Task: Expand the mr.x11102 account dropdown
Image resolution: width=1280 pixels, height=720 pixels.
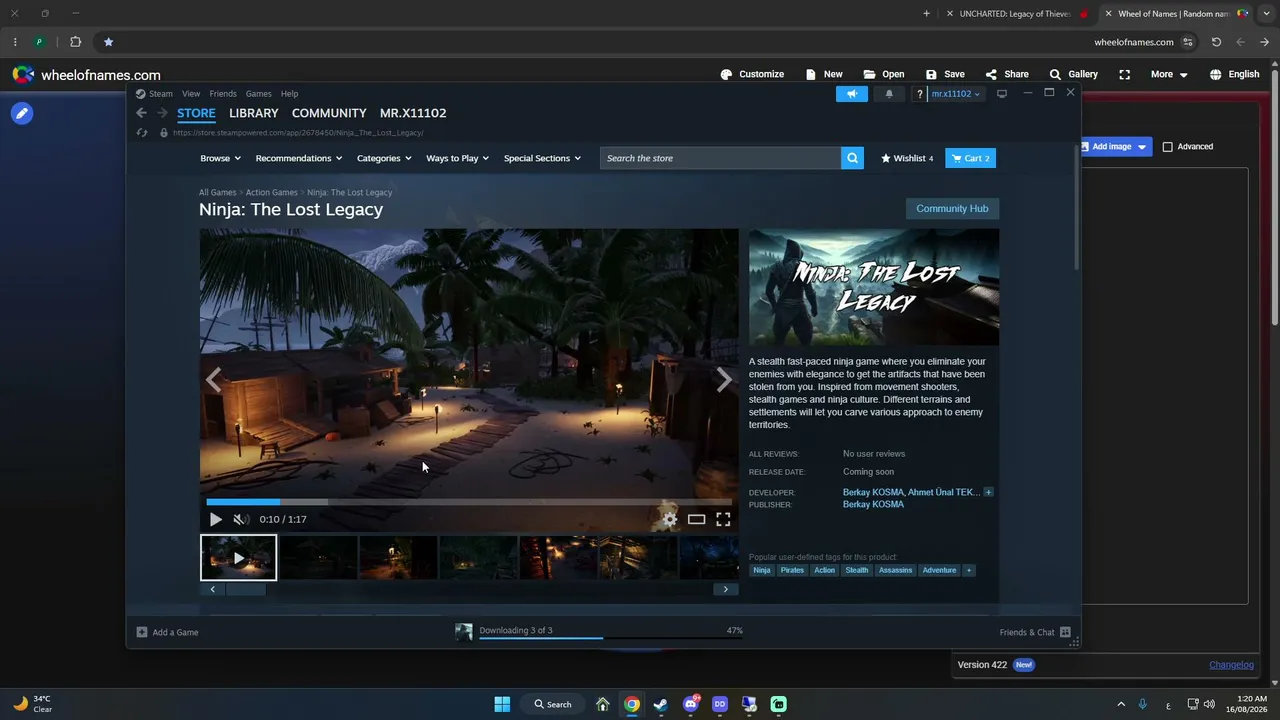Action: [956, 94]
